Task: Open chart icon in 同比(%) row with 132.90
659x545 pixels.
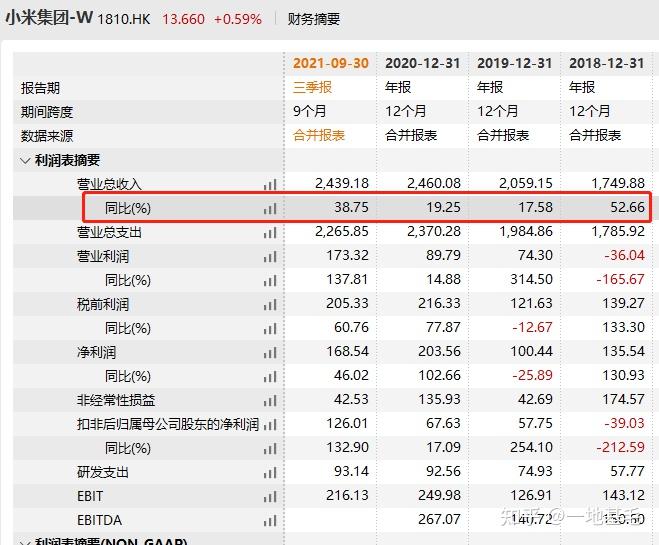Action: pyautogui.click(x=270, y=448)
